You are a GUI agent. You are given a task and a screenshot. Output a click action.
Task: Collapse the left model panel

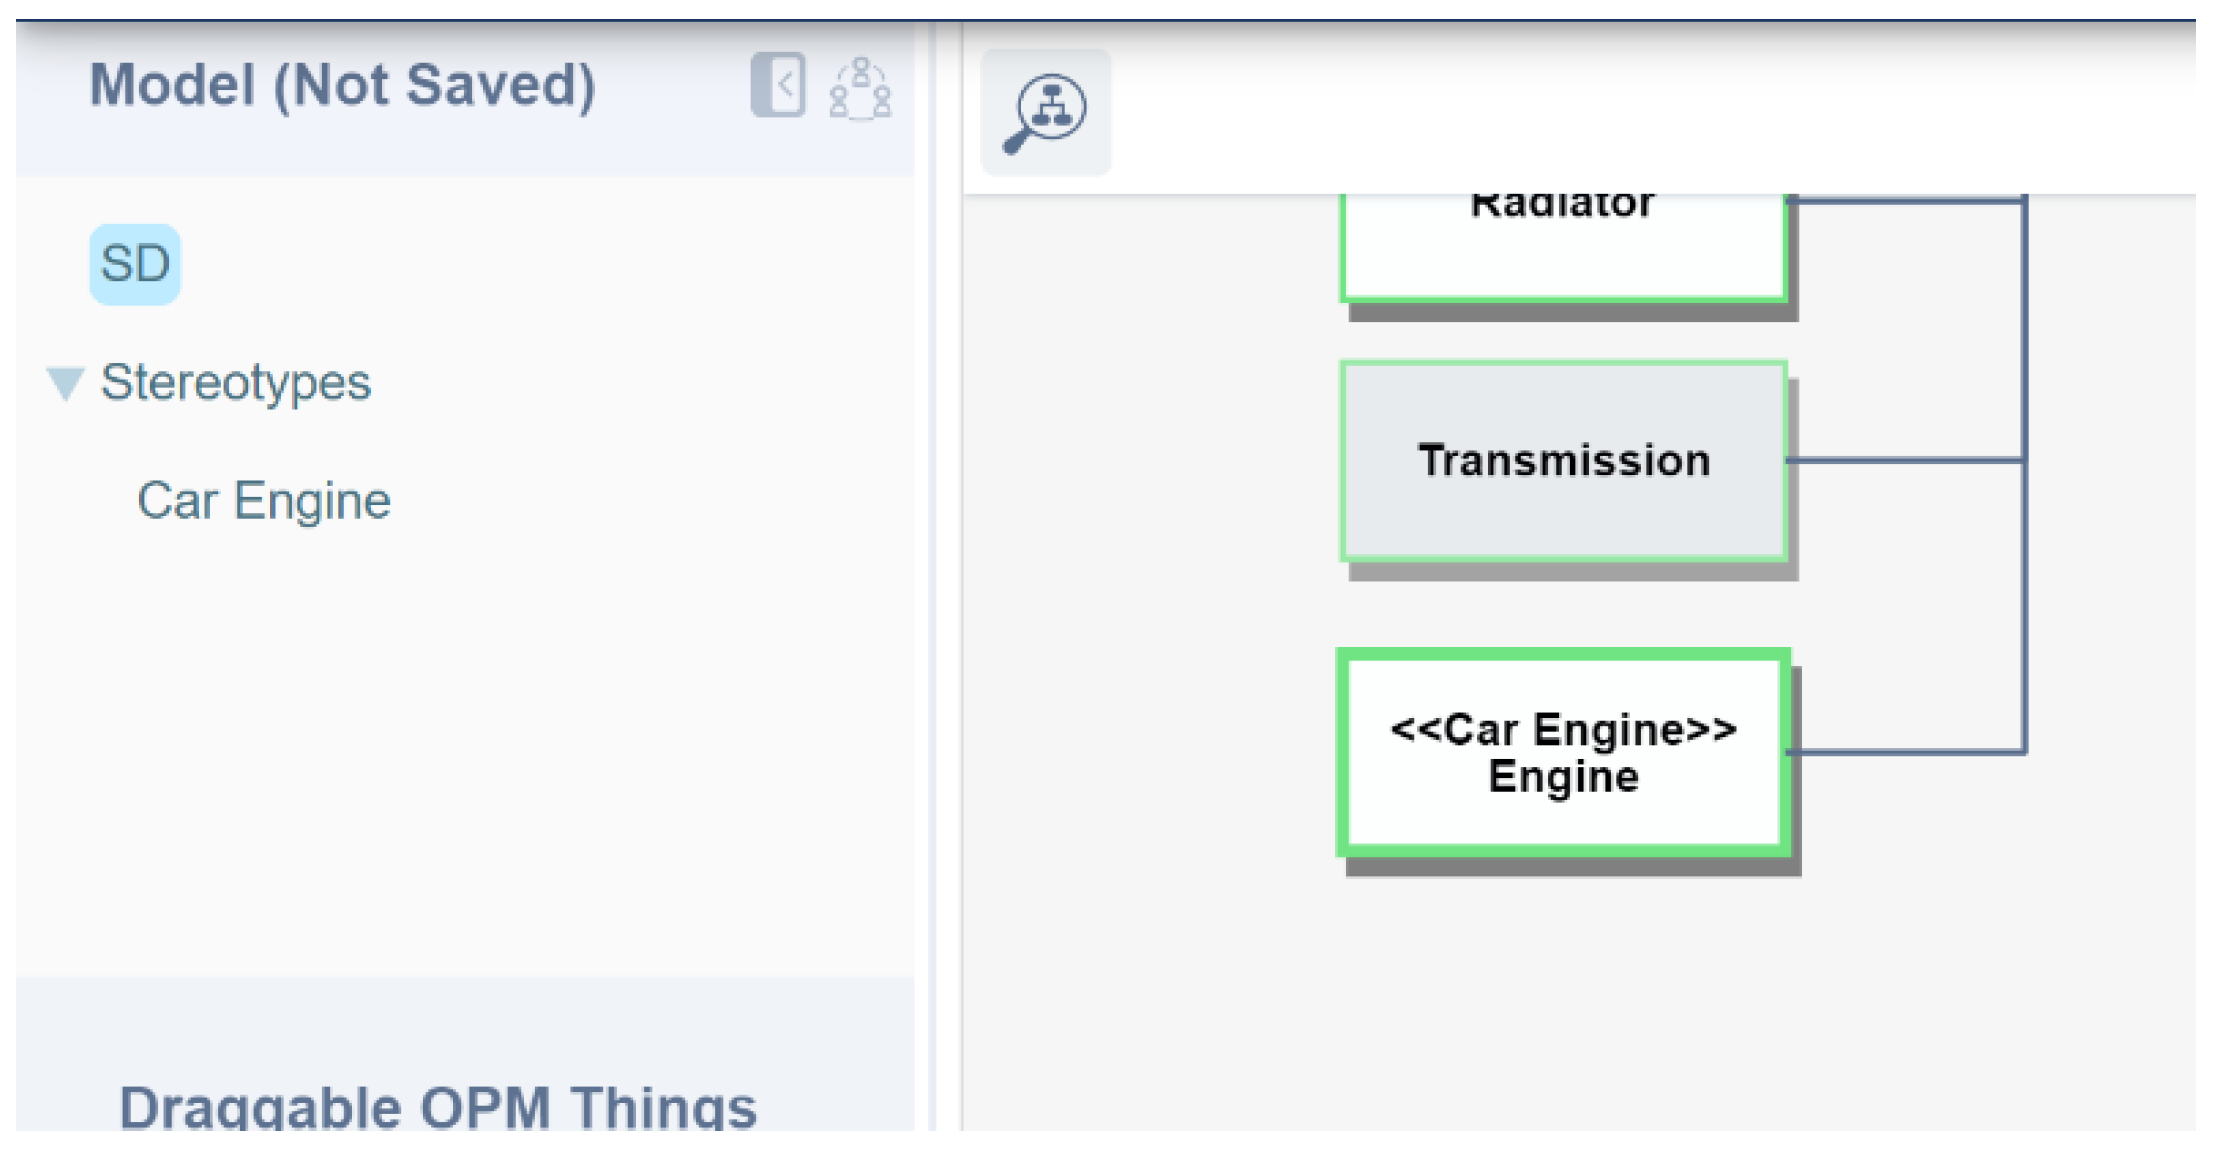coord(778,85)
